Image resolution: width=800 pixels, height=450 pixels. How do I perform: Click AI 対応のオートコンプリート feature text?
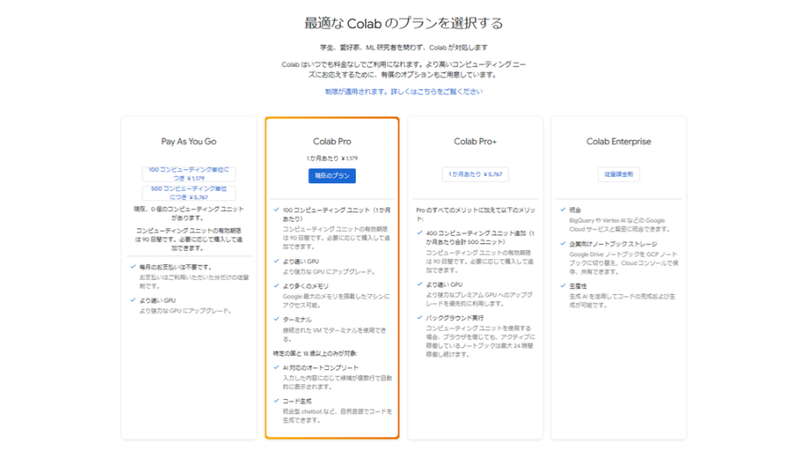(x=320, y=367)
